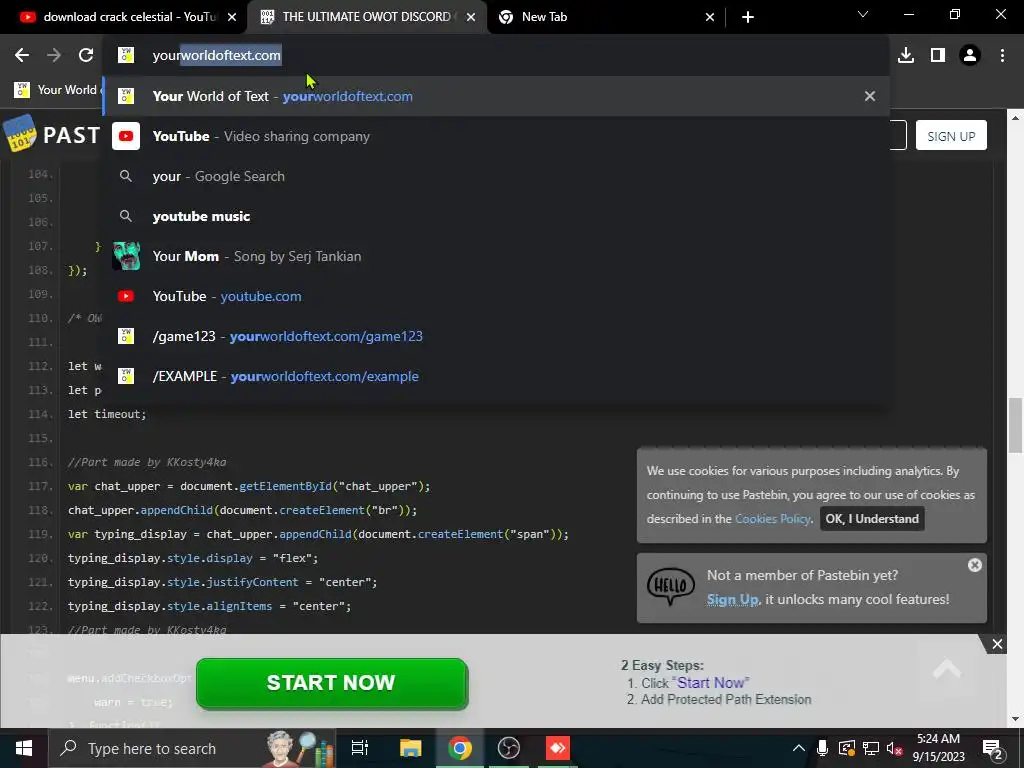Choose YouTube youtube.com suggestion
This screenshot has width=1024, height=768.
[496, 296]
